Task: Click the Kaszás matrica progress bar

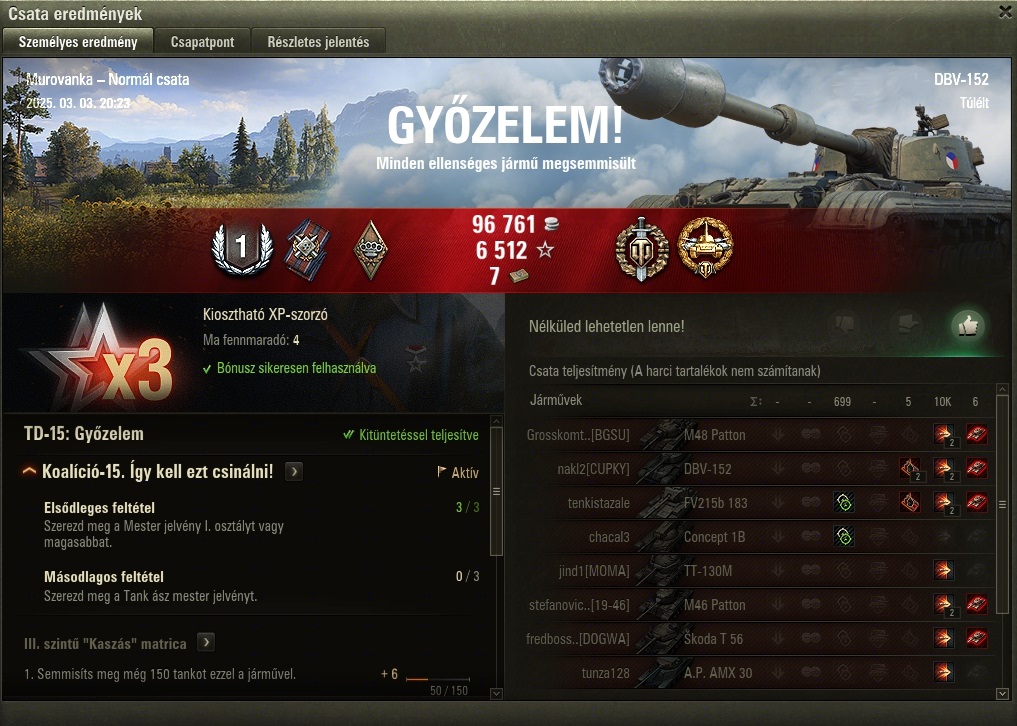Action: pyautogui.click(x=438, y=679)
